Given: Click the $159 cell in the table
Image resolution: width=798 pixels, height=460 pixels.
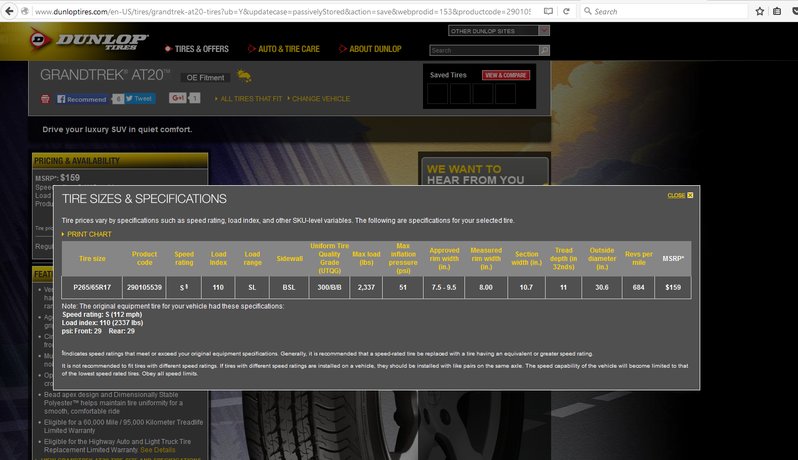Looking at the screenshot, I should pyautogui.click(x=673, y=288).
